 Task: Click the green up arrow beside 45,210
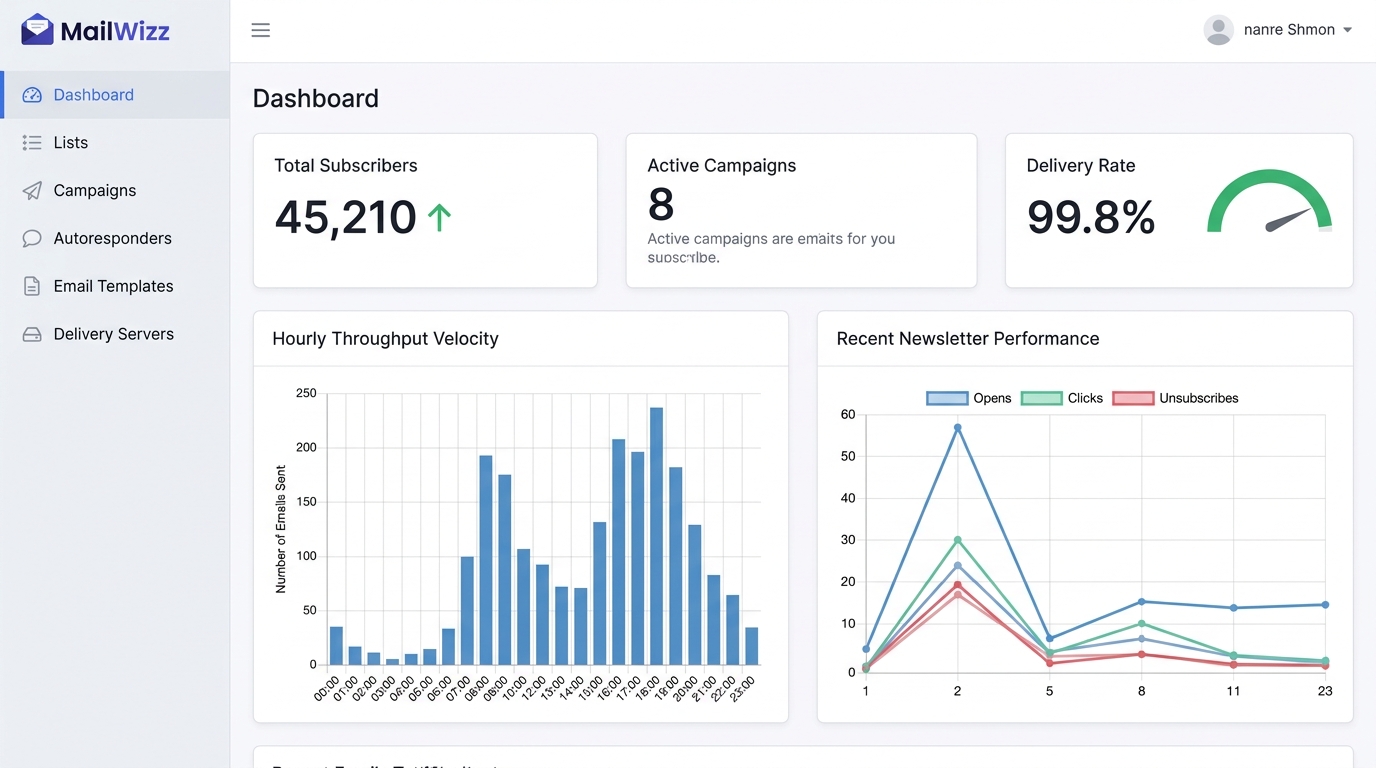(439, 217)
